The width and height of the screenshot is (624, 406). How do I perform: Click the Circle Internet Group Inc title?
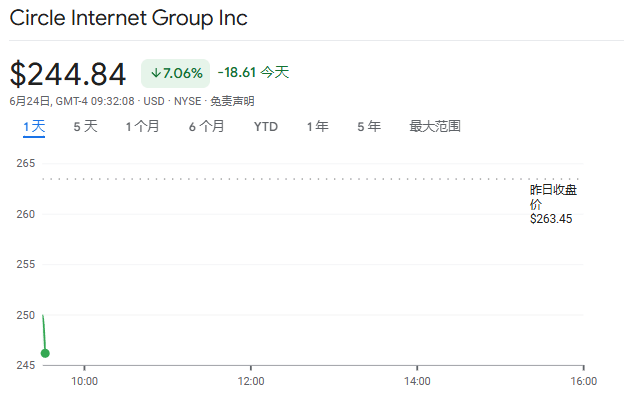click(x=128, y=19)
